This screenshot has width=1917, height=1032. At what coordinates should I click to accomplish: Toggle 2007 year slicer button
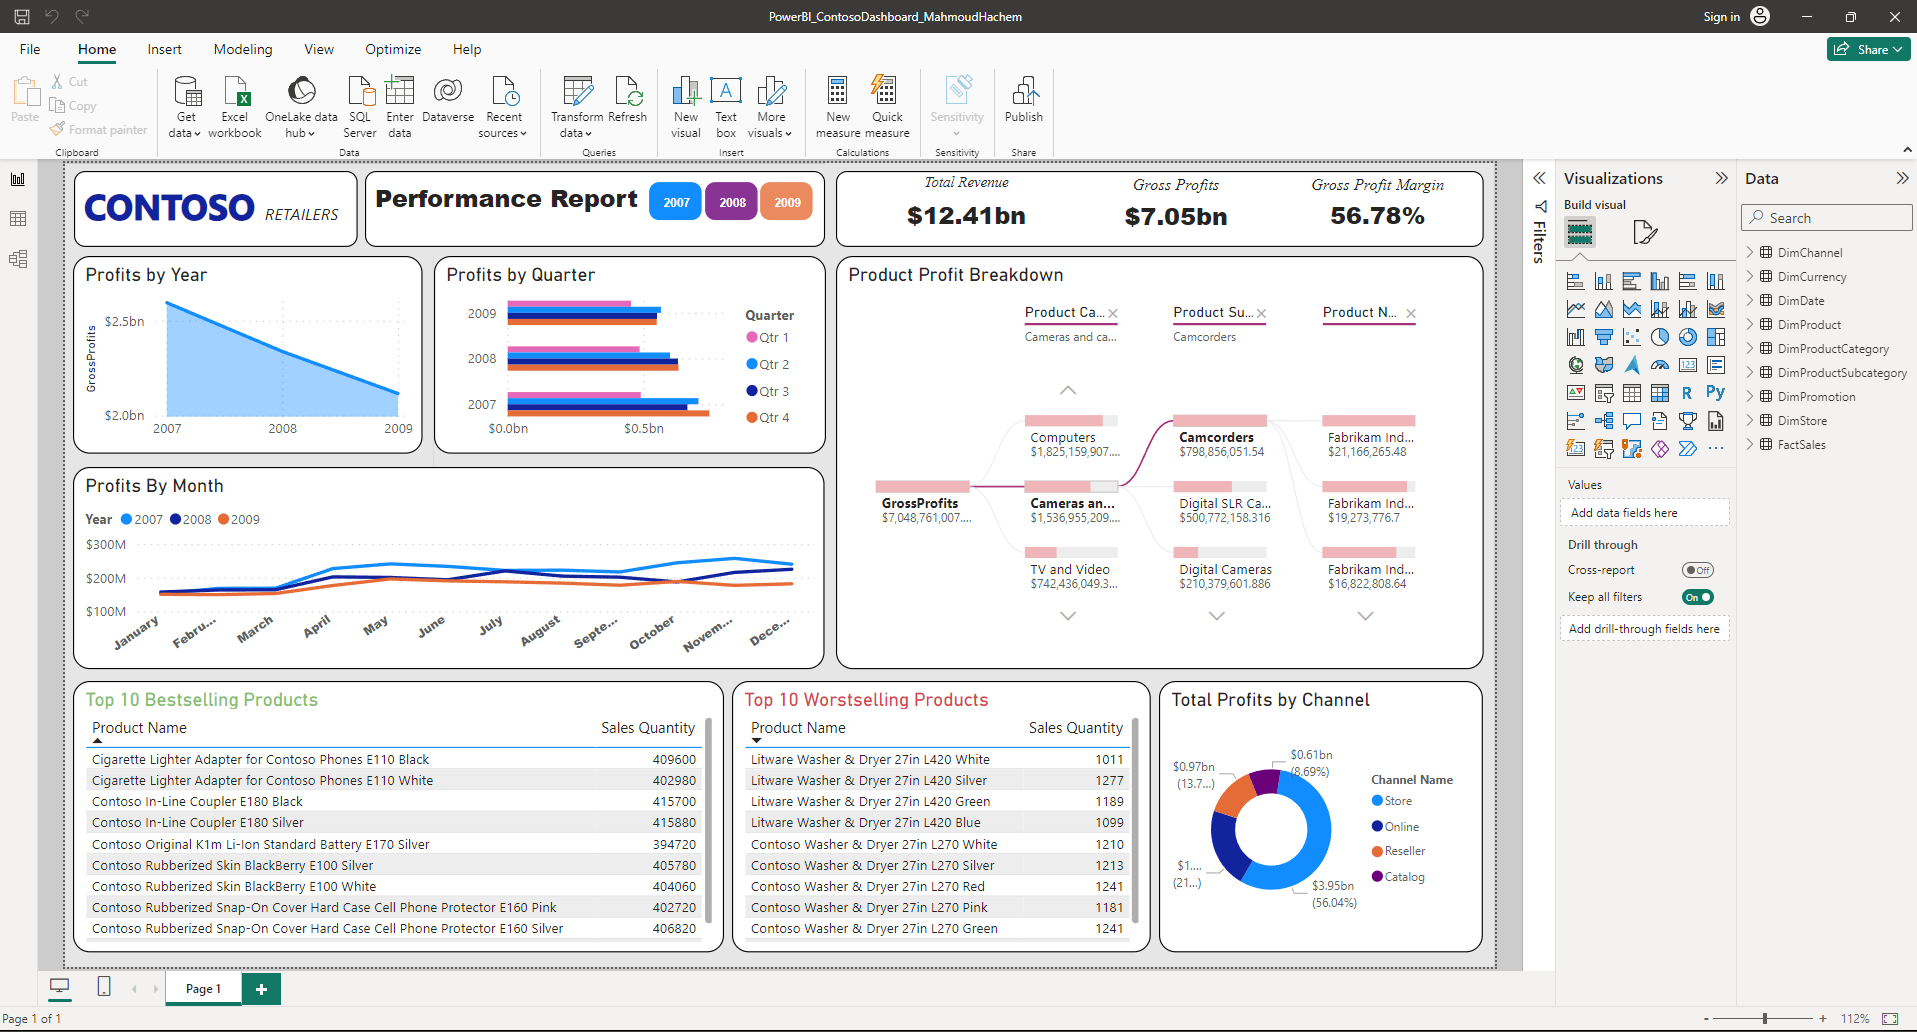coord(676,202)
